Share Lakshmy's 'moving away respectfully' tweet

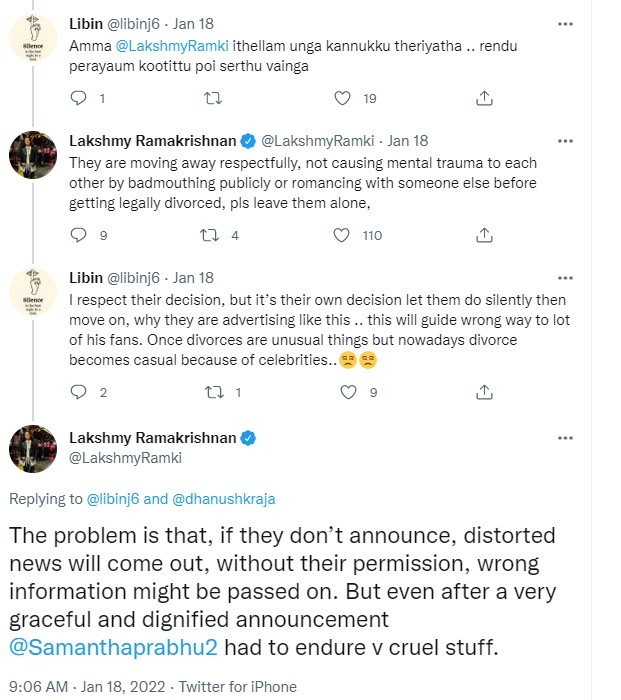tap(484, 235)
